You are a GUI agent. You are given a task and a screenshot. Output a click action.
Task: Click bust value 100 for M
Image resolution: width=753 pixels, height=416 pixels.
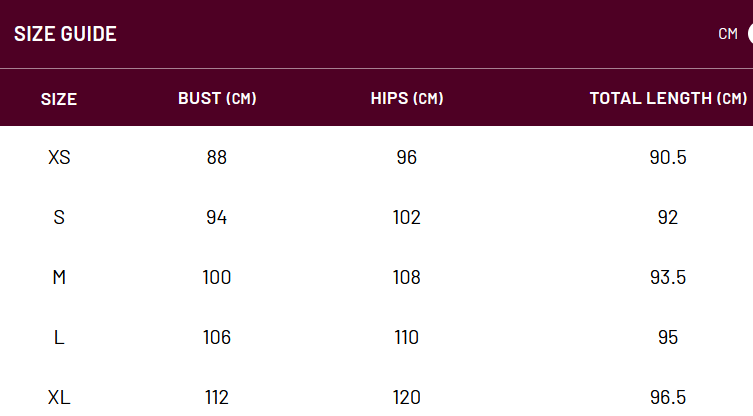[217, 277]
